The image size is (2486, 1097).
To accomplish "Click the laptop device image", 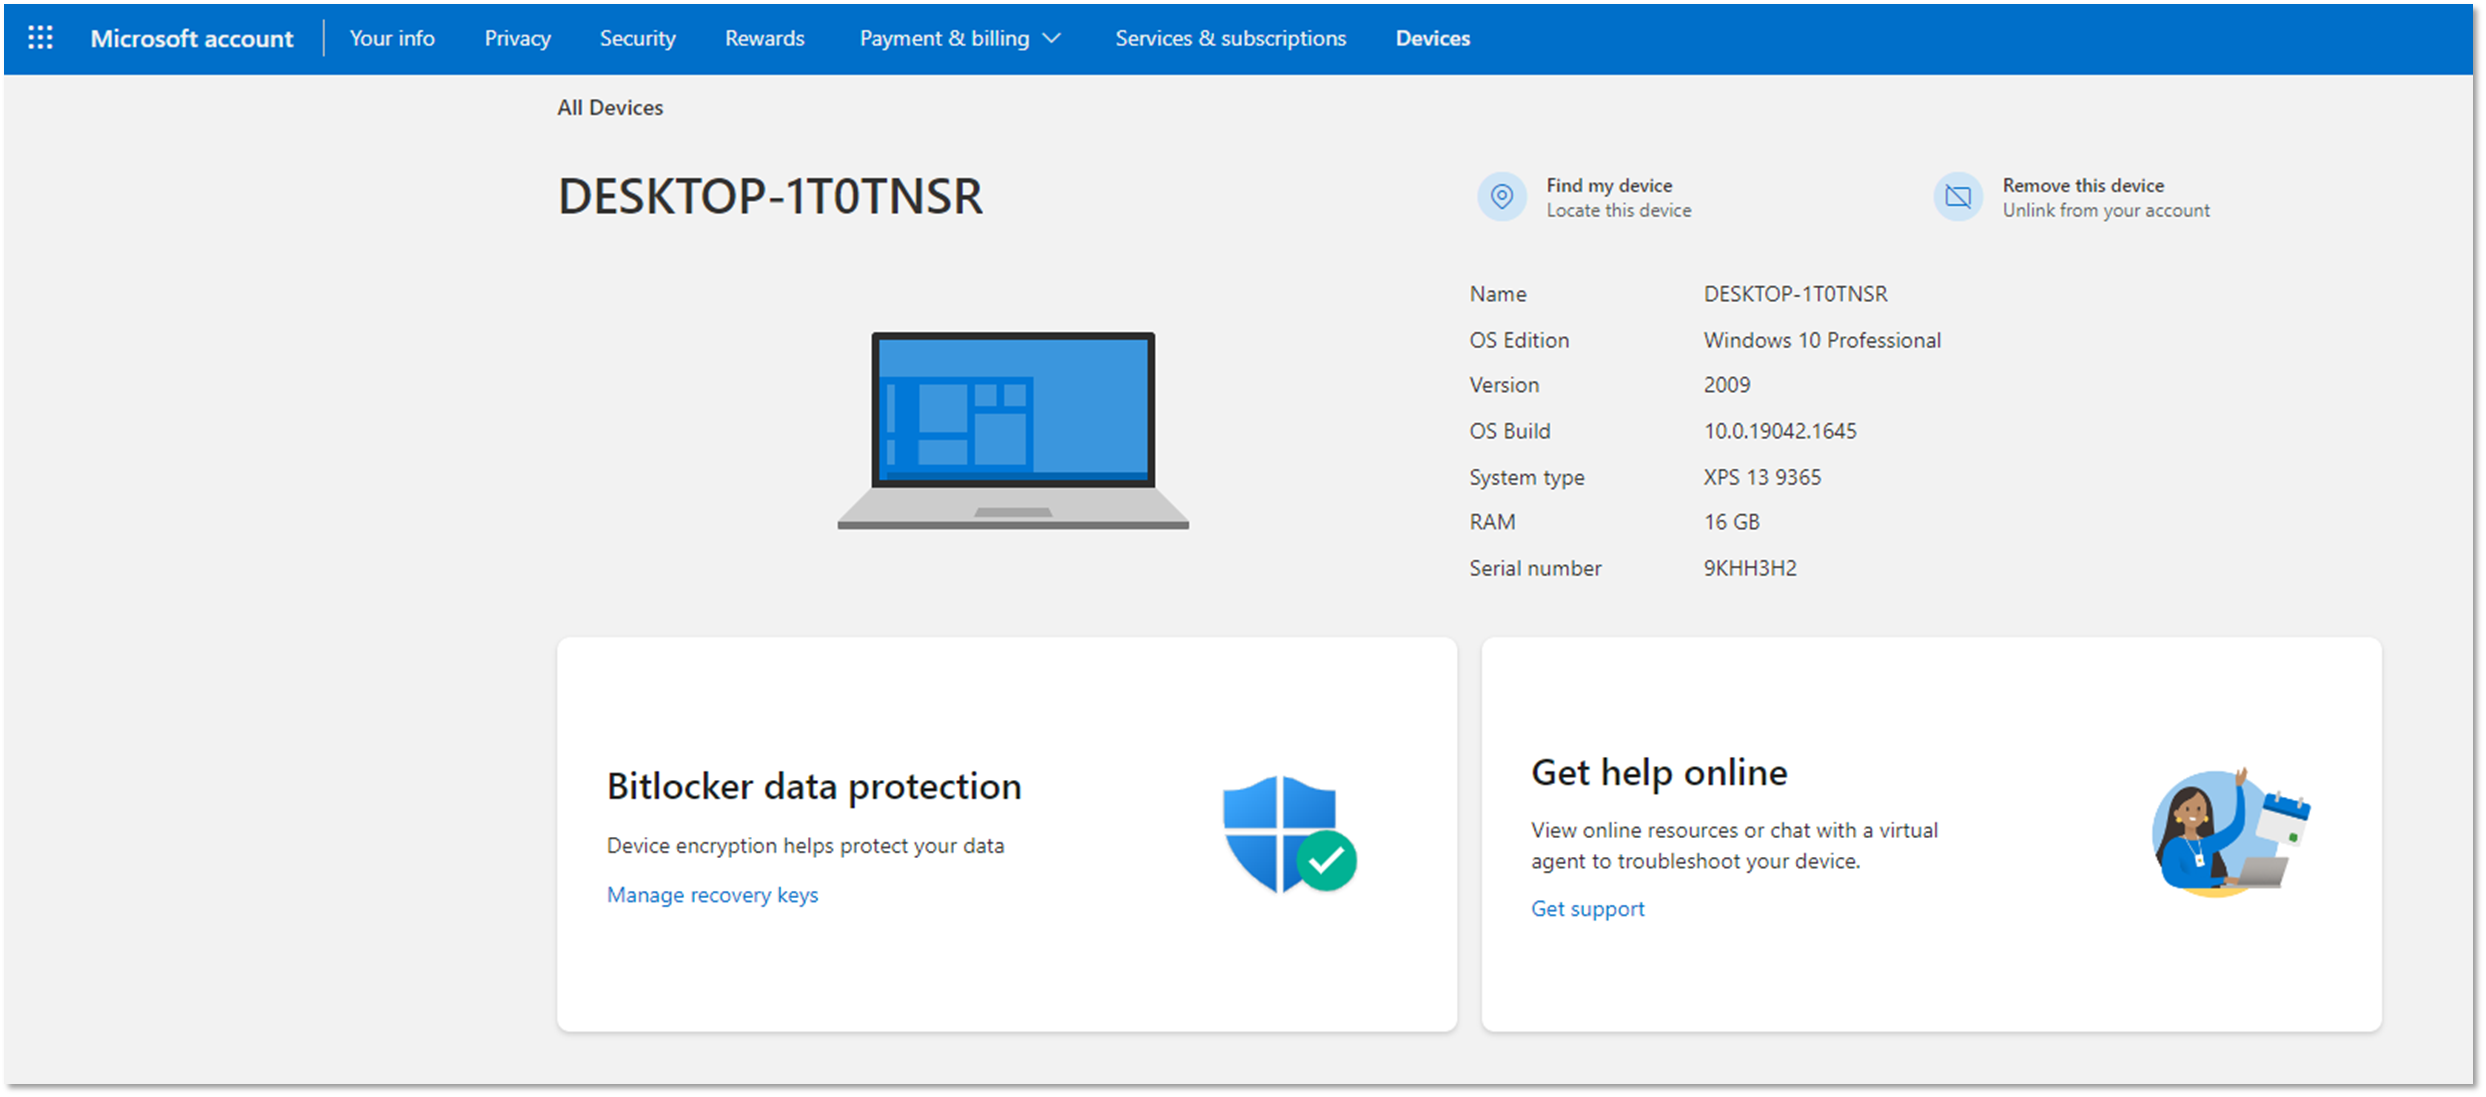I will click(1013, 430).
